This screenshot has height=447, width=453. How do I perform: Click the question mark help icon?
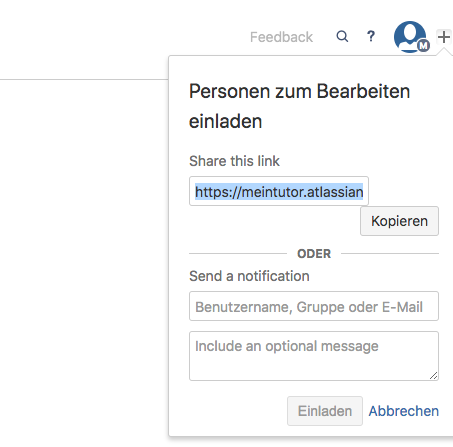(371, 36)
